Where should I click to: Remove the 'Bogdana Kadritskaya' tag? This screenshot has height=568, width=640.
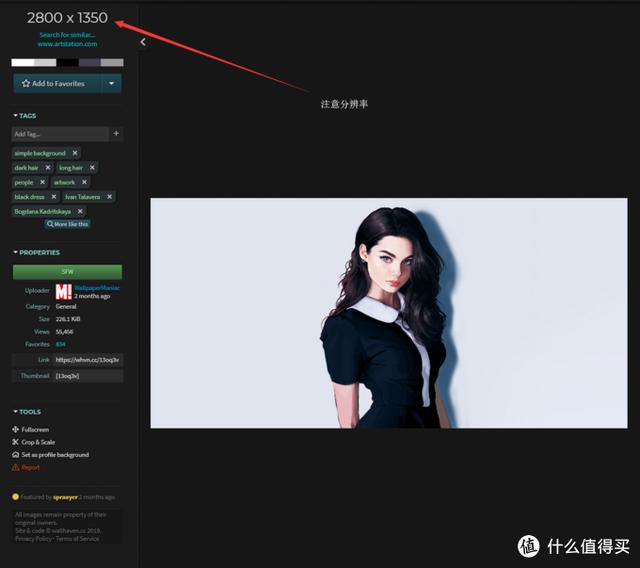(x=80, y=211)
